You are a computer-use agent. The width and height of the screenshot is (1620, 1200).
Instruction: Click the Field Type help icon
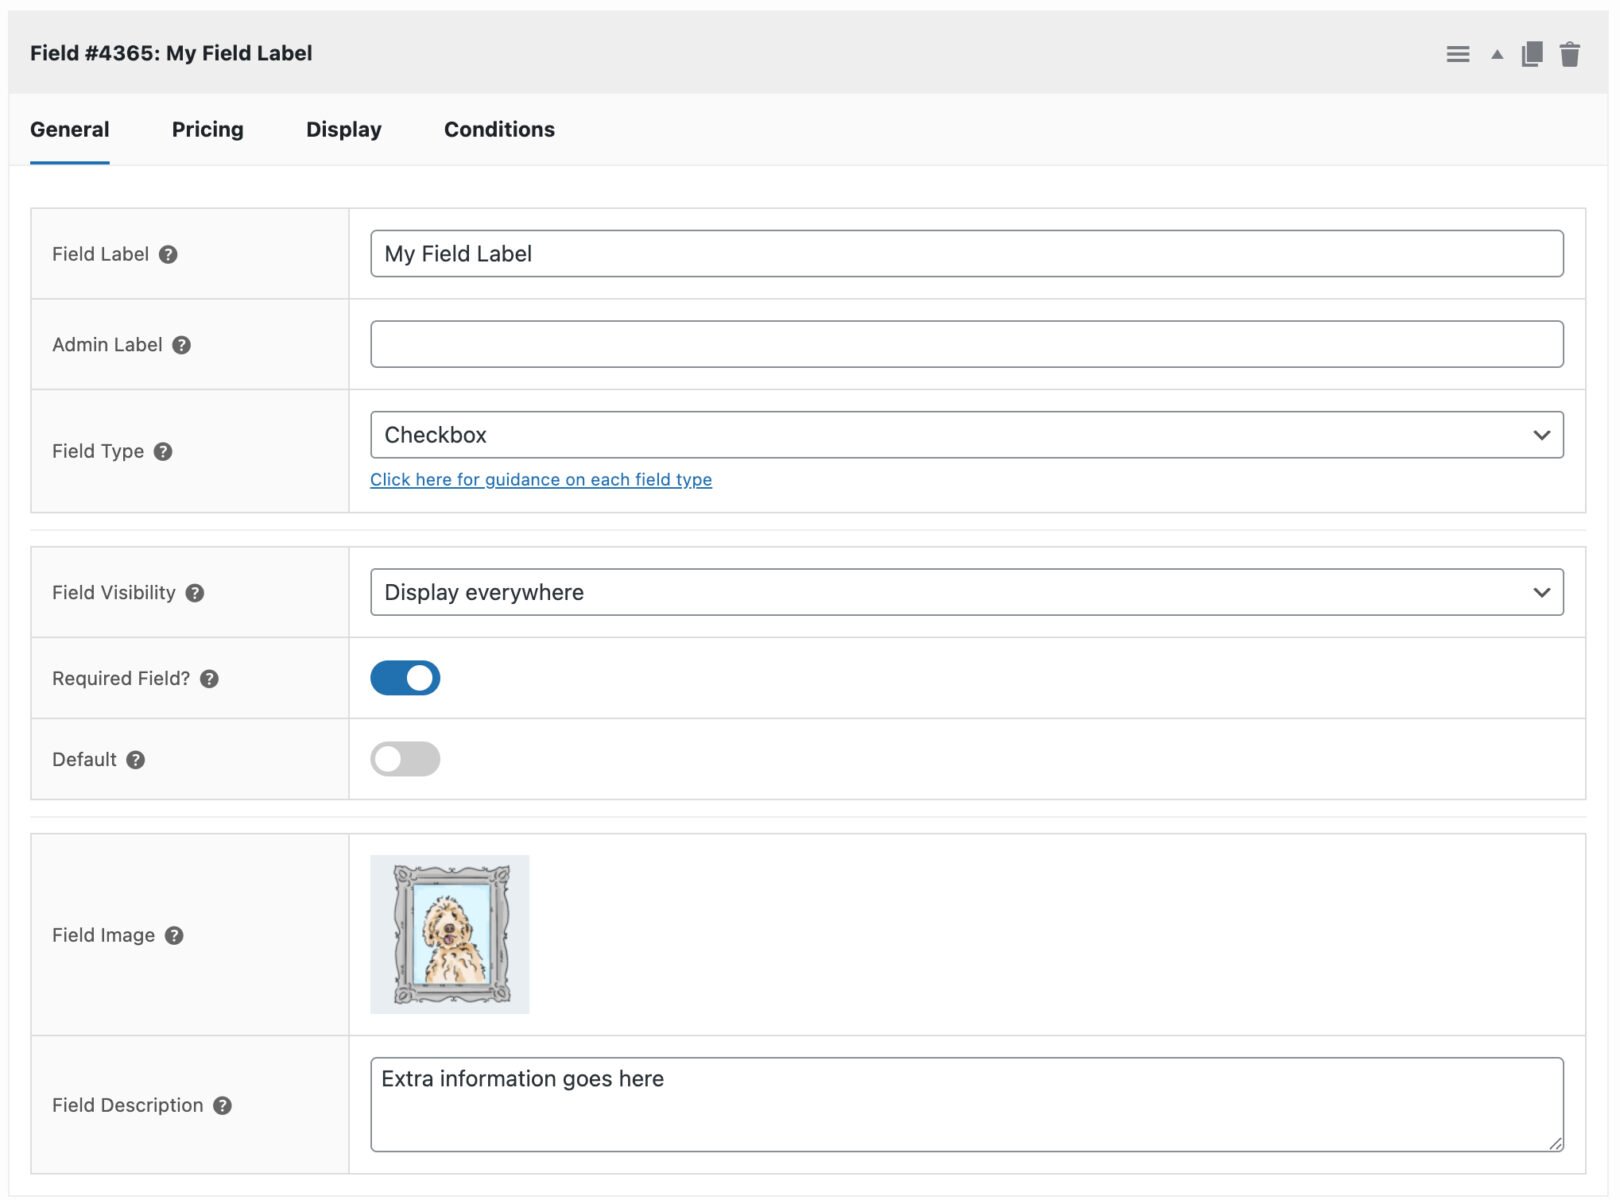(163, 451)
